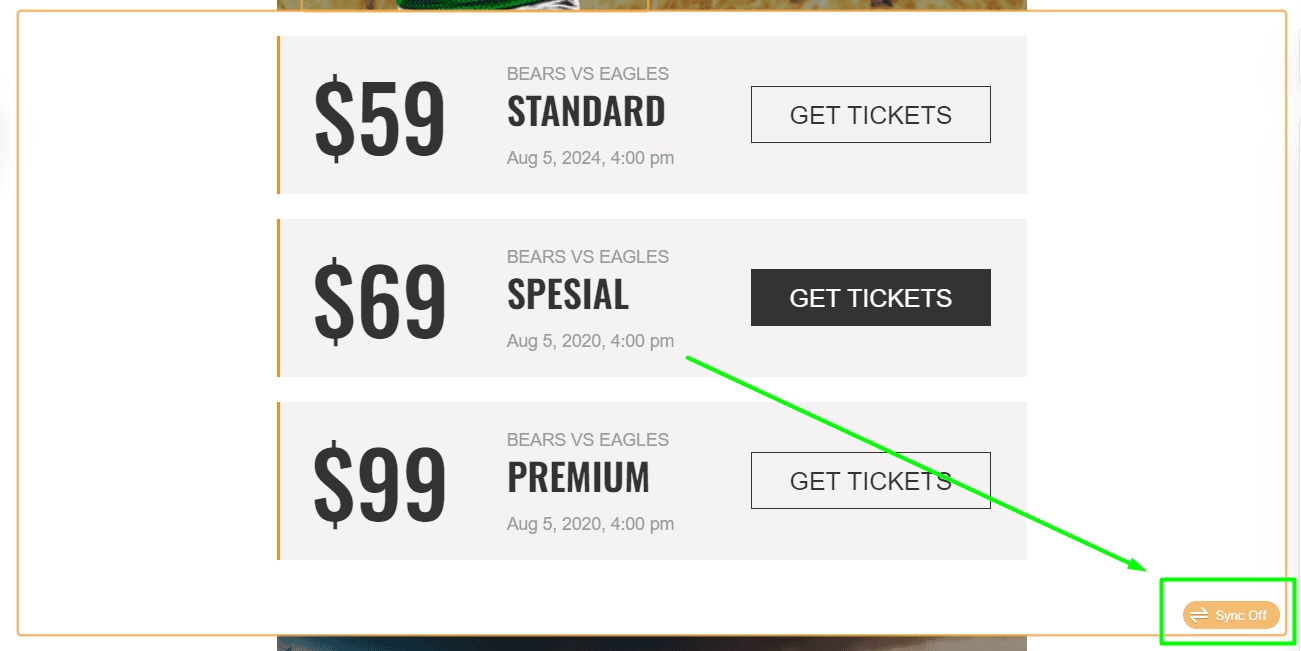Screen dimensions: 1301x651
Task: Select BEARS VS EAGLES above SPESIAL
Action: pos(588,257)
